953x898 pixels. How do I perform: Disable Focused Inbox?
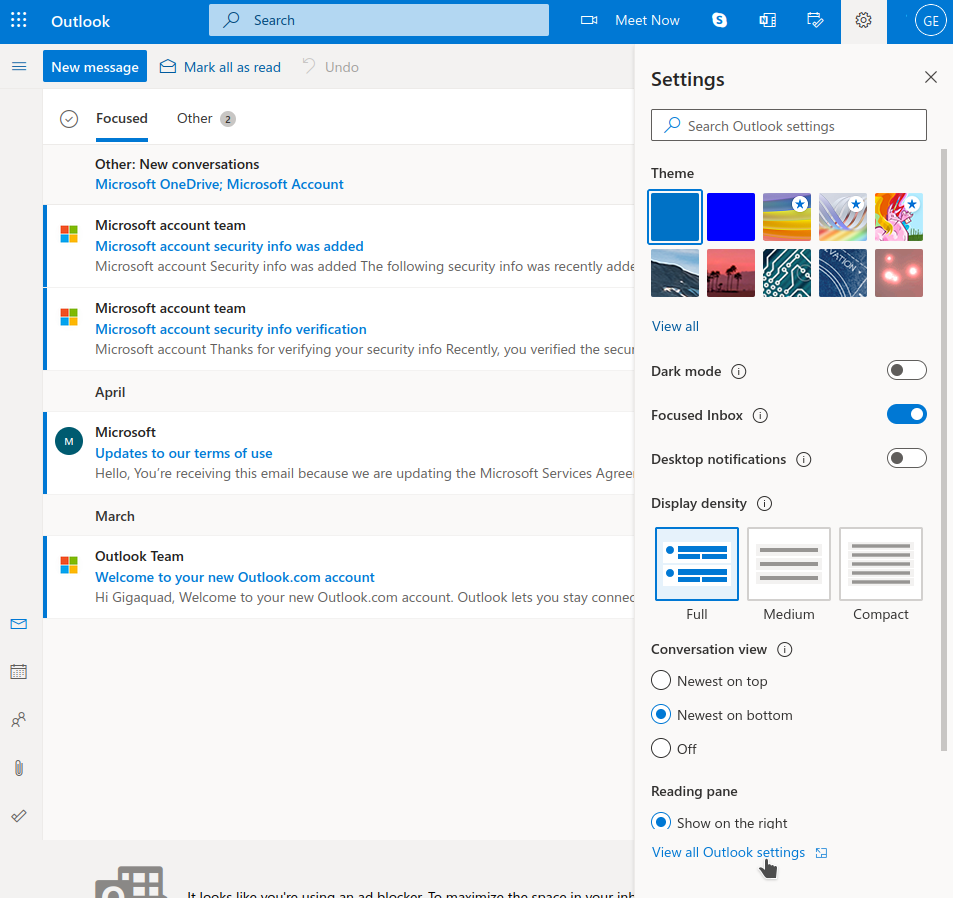[x=906, y=414]
